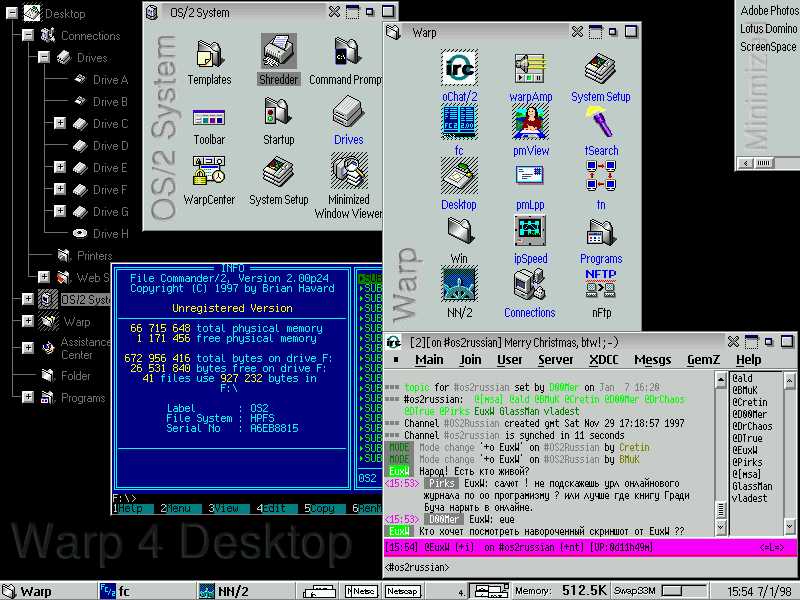Launch the tSearch flashlight icon
The height and width of the screenshot is (600, 800).
click(x=601, y=122)
